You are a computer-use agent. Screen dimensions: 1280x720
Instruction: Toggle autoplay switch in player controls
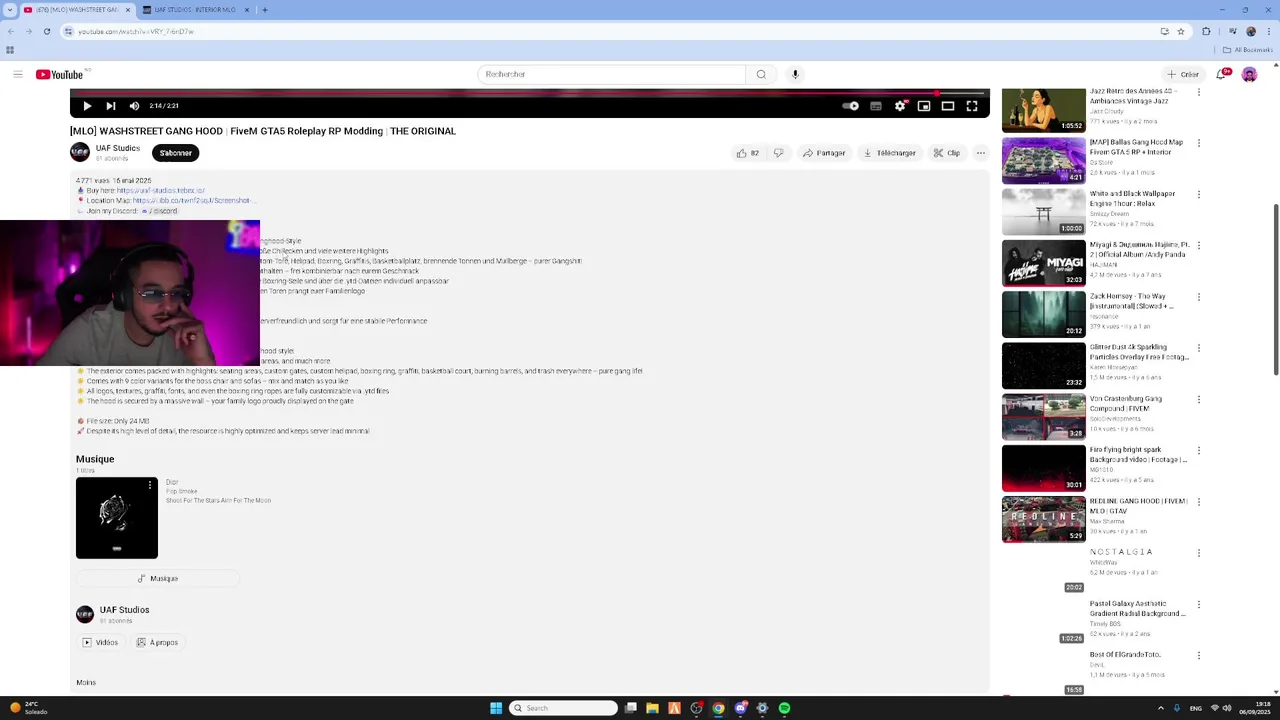(850, 106)
